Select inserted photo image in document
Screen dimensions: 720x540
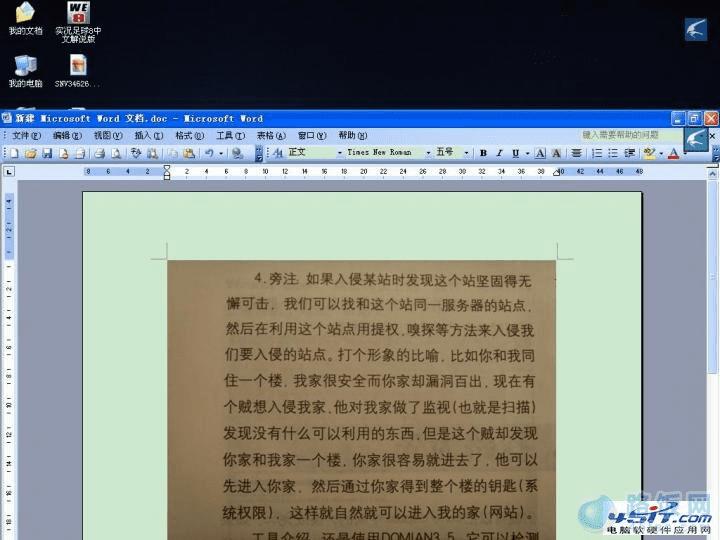tap(361, 399)
